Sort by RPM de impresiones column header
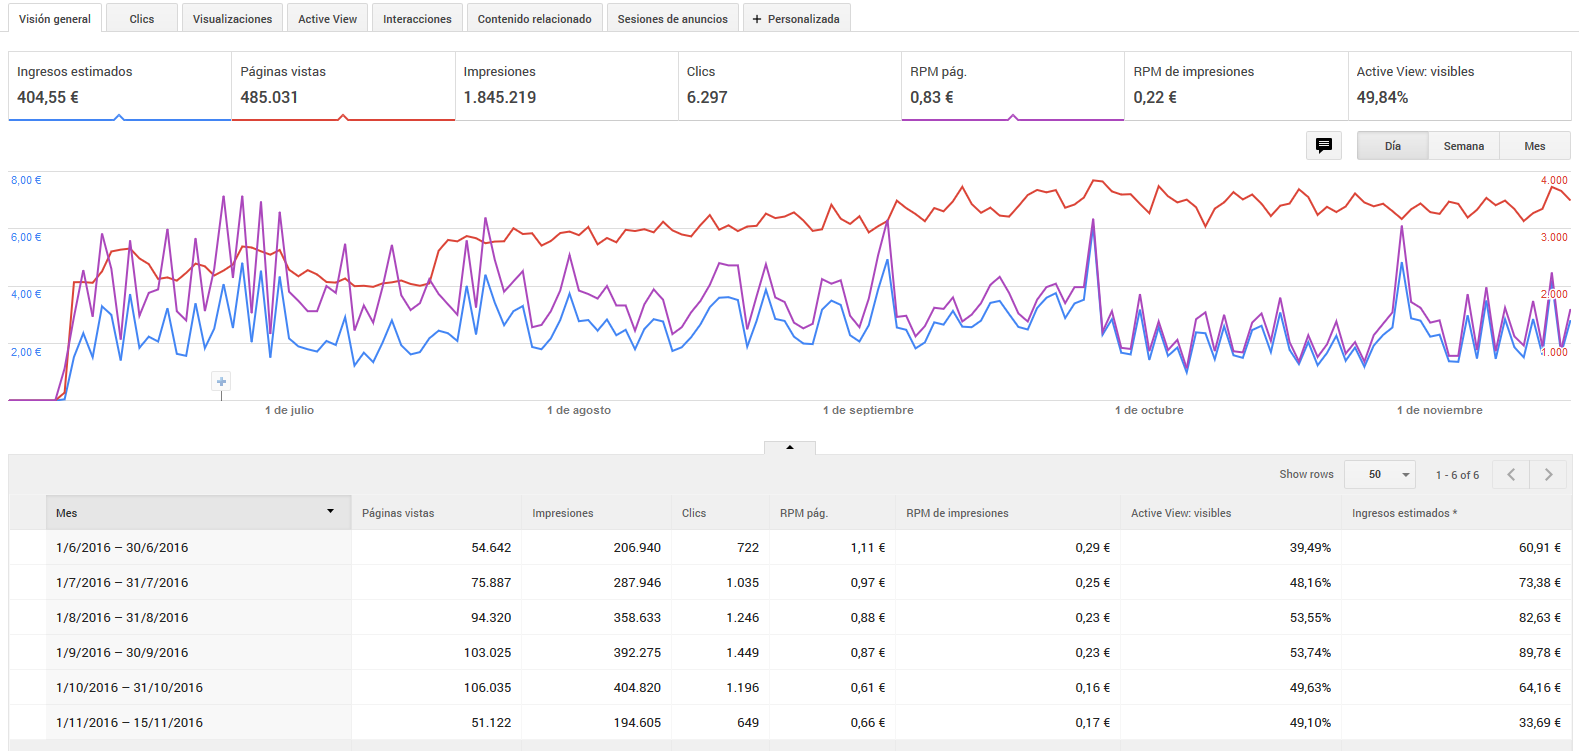Viewport: 1579px width, 751px height. pos(1008,513)
